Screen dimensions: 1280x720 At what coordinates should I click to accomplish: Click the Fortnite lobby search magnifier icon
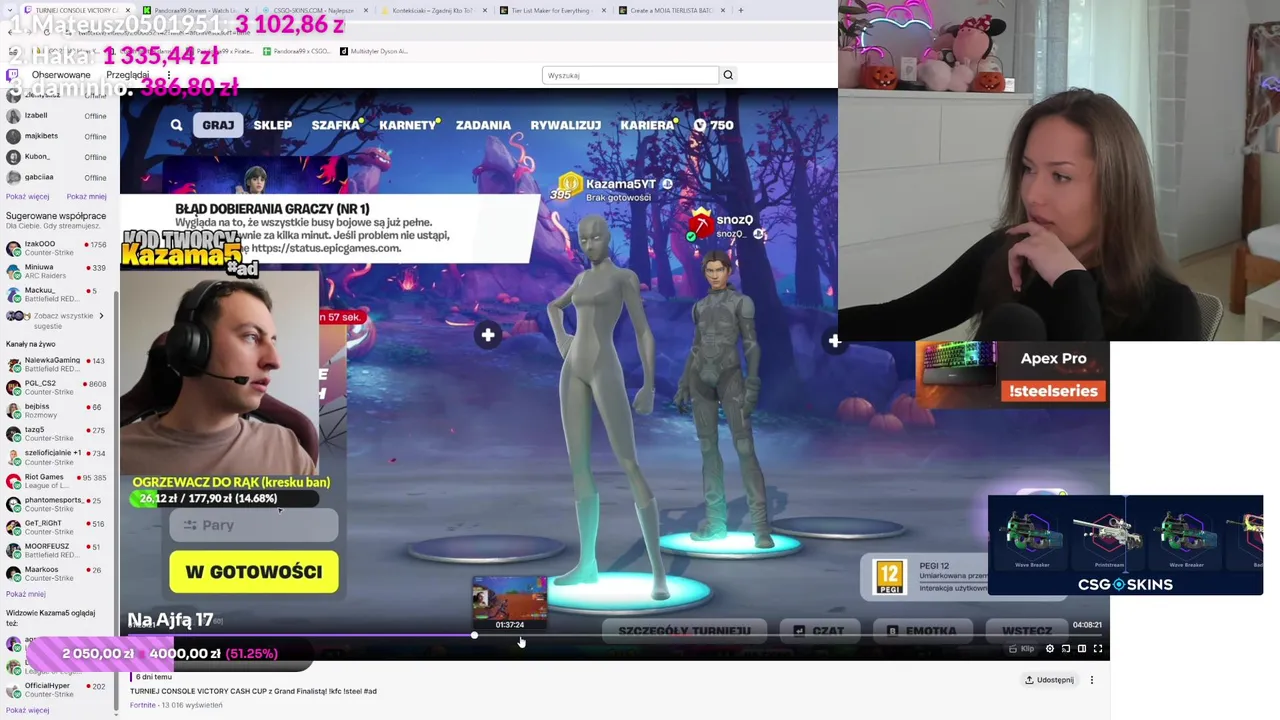pos(176,125)
